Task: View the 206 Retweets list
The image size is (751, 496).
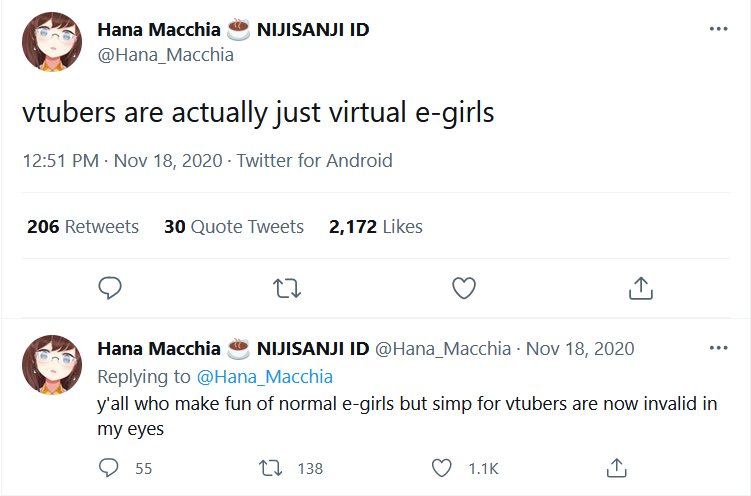Action: pyautogui.click(x=83, y=226)
